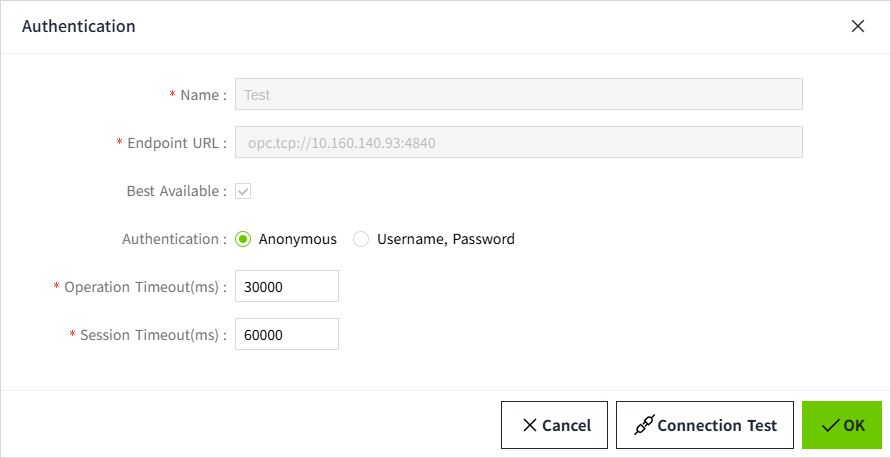
Task: Click the "Best Available" field label
Action: click(174, 191)
